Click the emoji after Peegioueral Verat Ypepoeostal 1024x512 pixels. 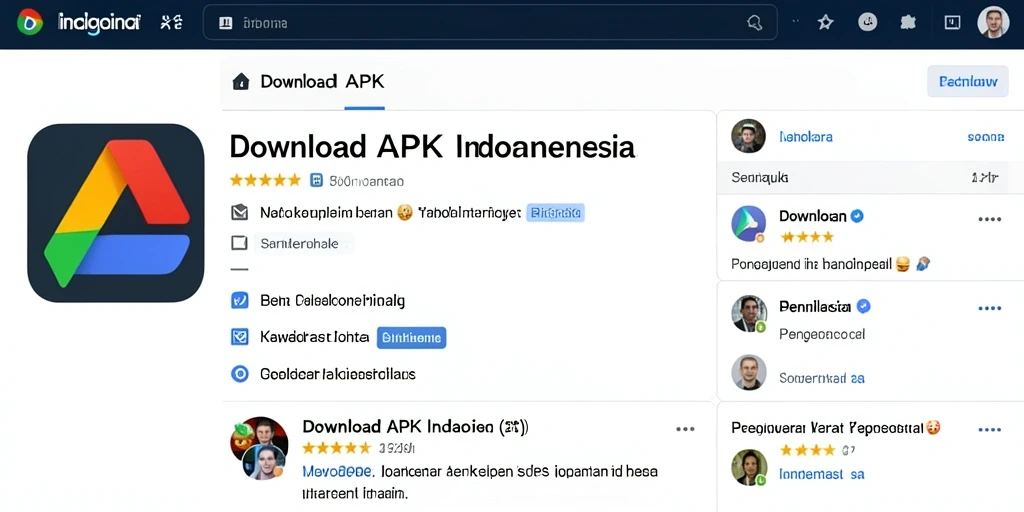933,428
